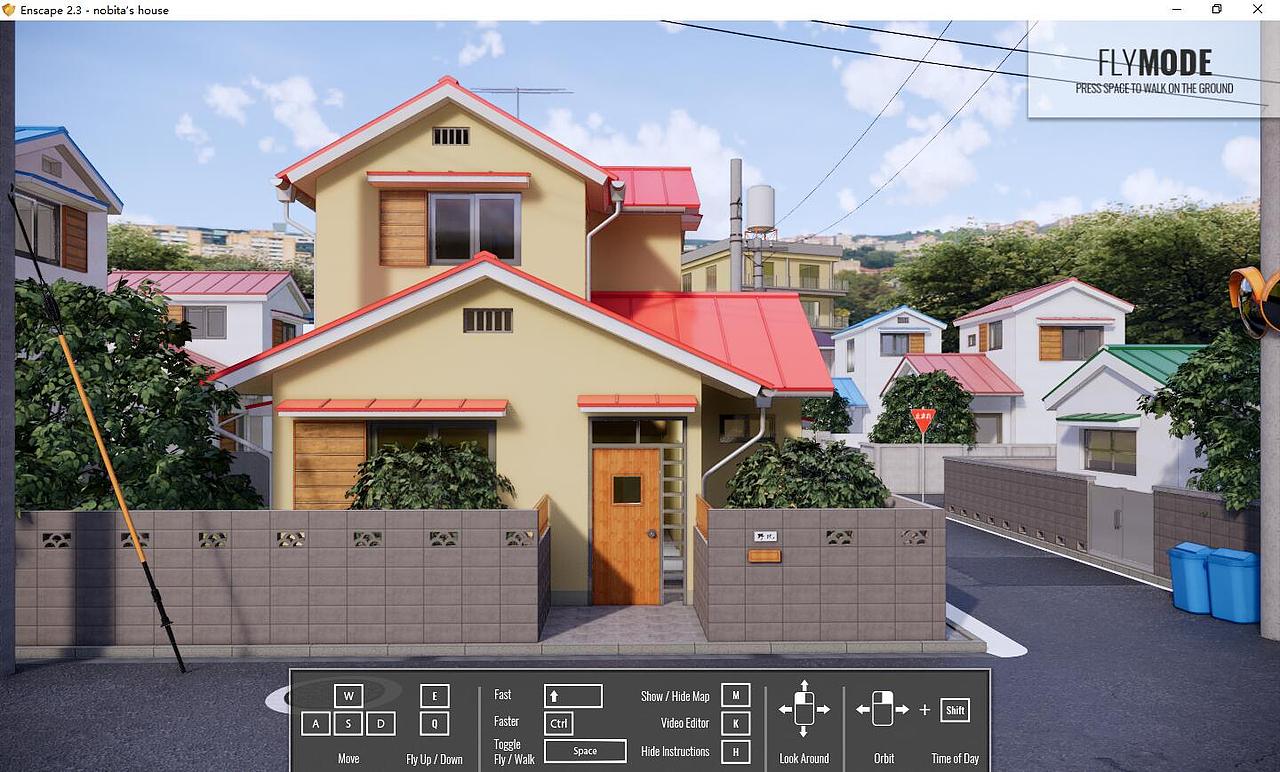Screen dimensions: 1280x772
Task: Click the Enscape app icon in the title bar
Action: click(9, 10)
